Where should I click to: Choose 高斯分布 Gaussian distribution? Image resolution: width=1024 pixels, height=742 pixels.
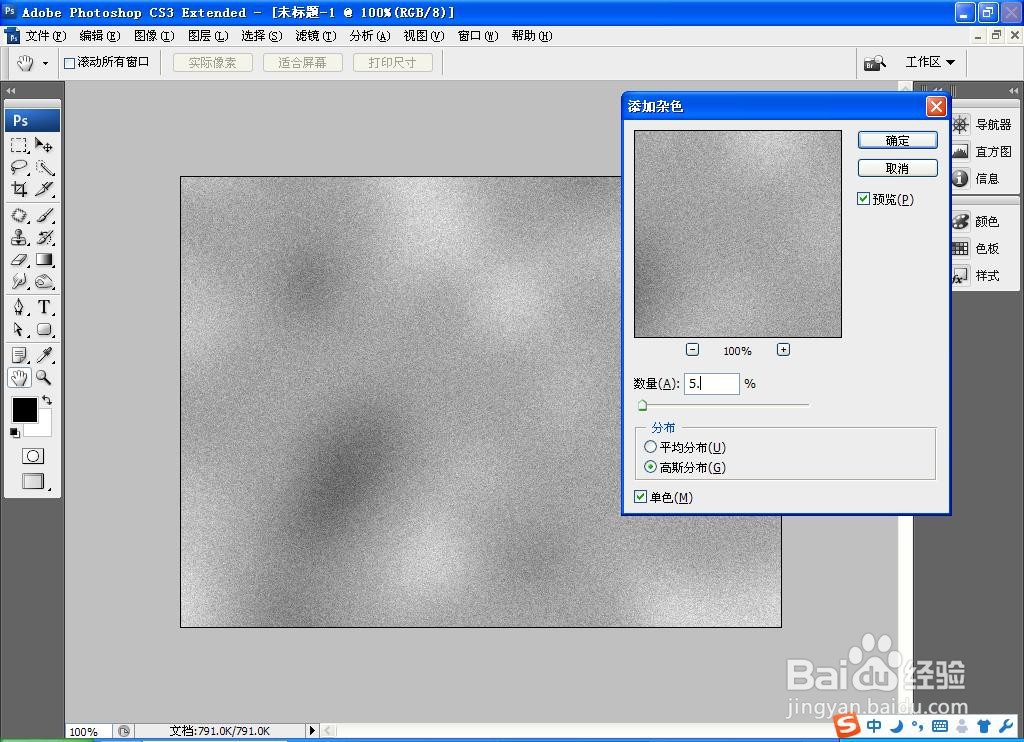coord(650,467)
